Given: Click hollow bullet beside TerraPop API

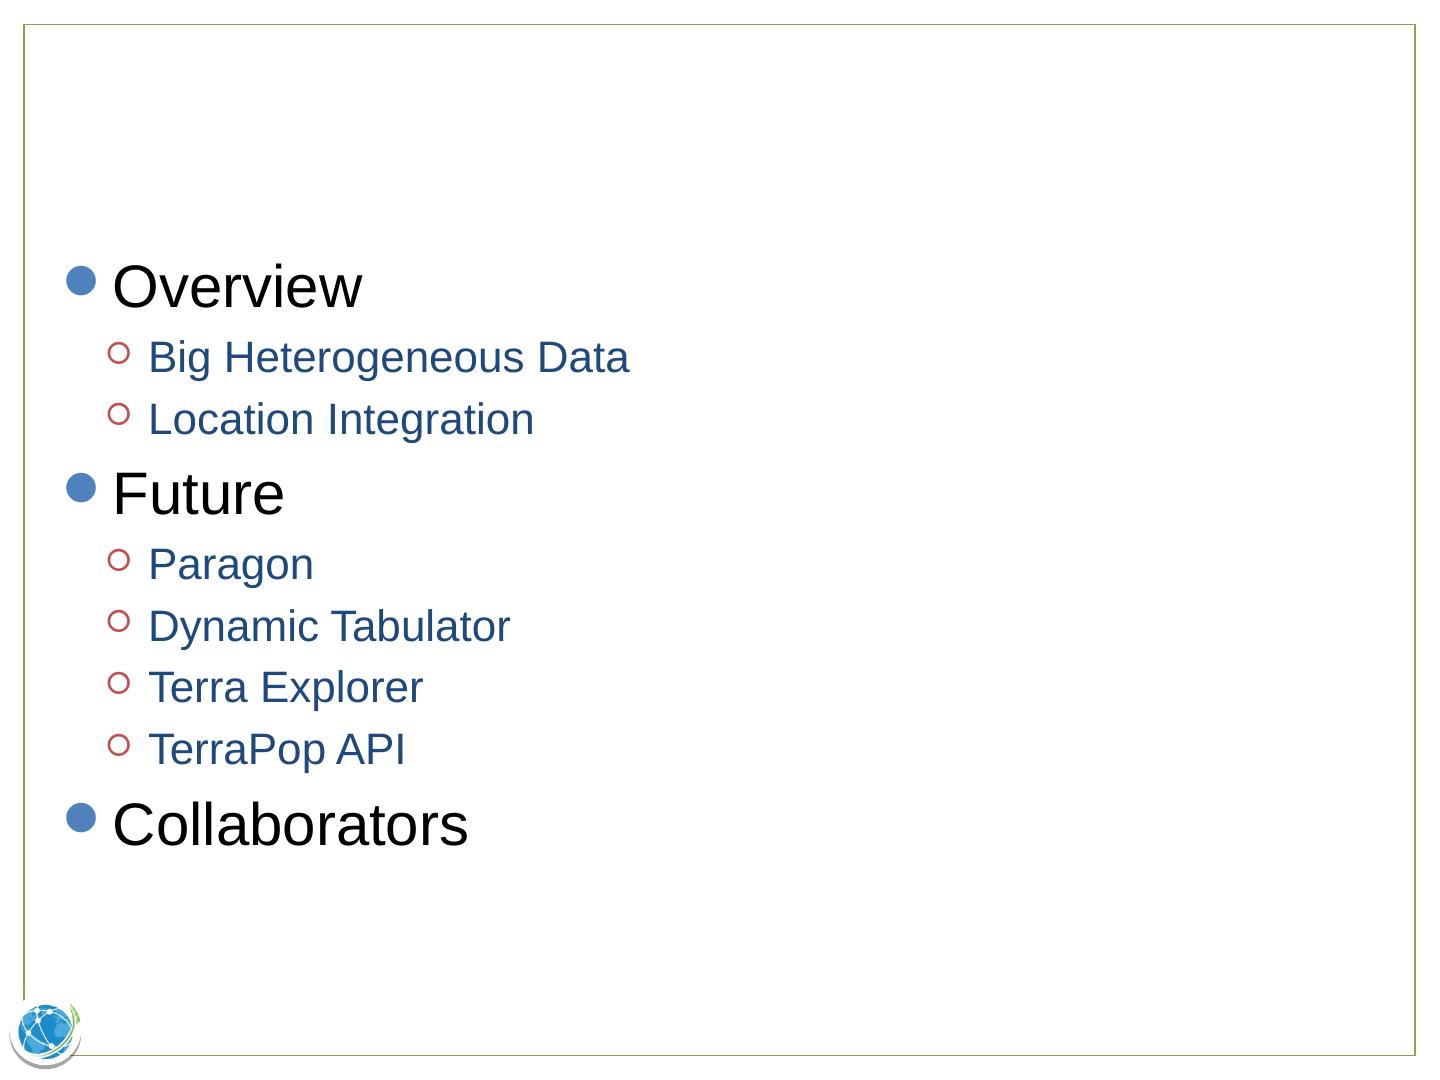Looking at the screenshot, I should tap(119, 744).
